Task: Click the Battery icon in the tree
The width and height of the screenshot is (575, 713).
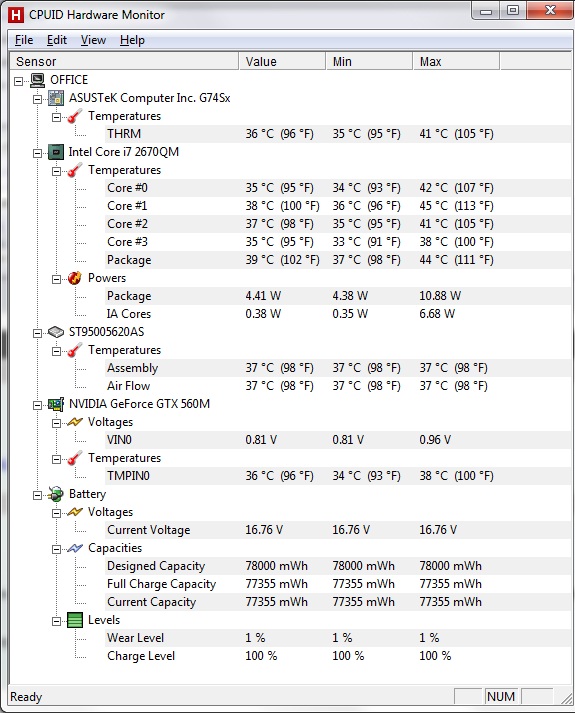Action: point(56,494)
